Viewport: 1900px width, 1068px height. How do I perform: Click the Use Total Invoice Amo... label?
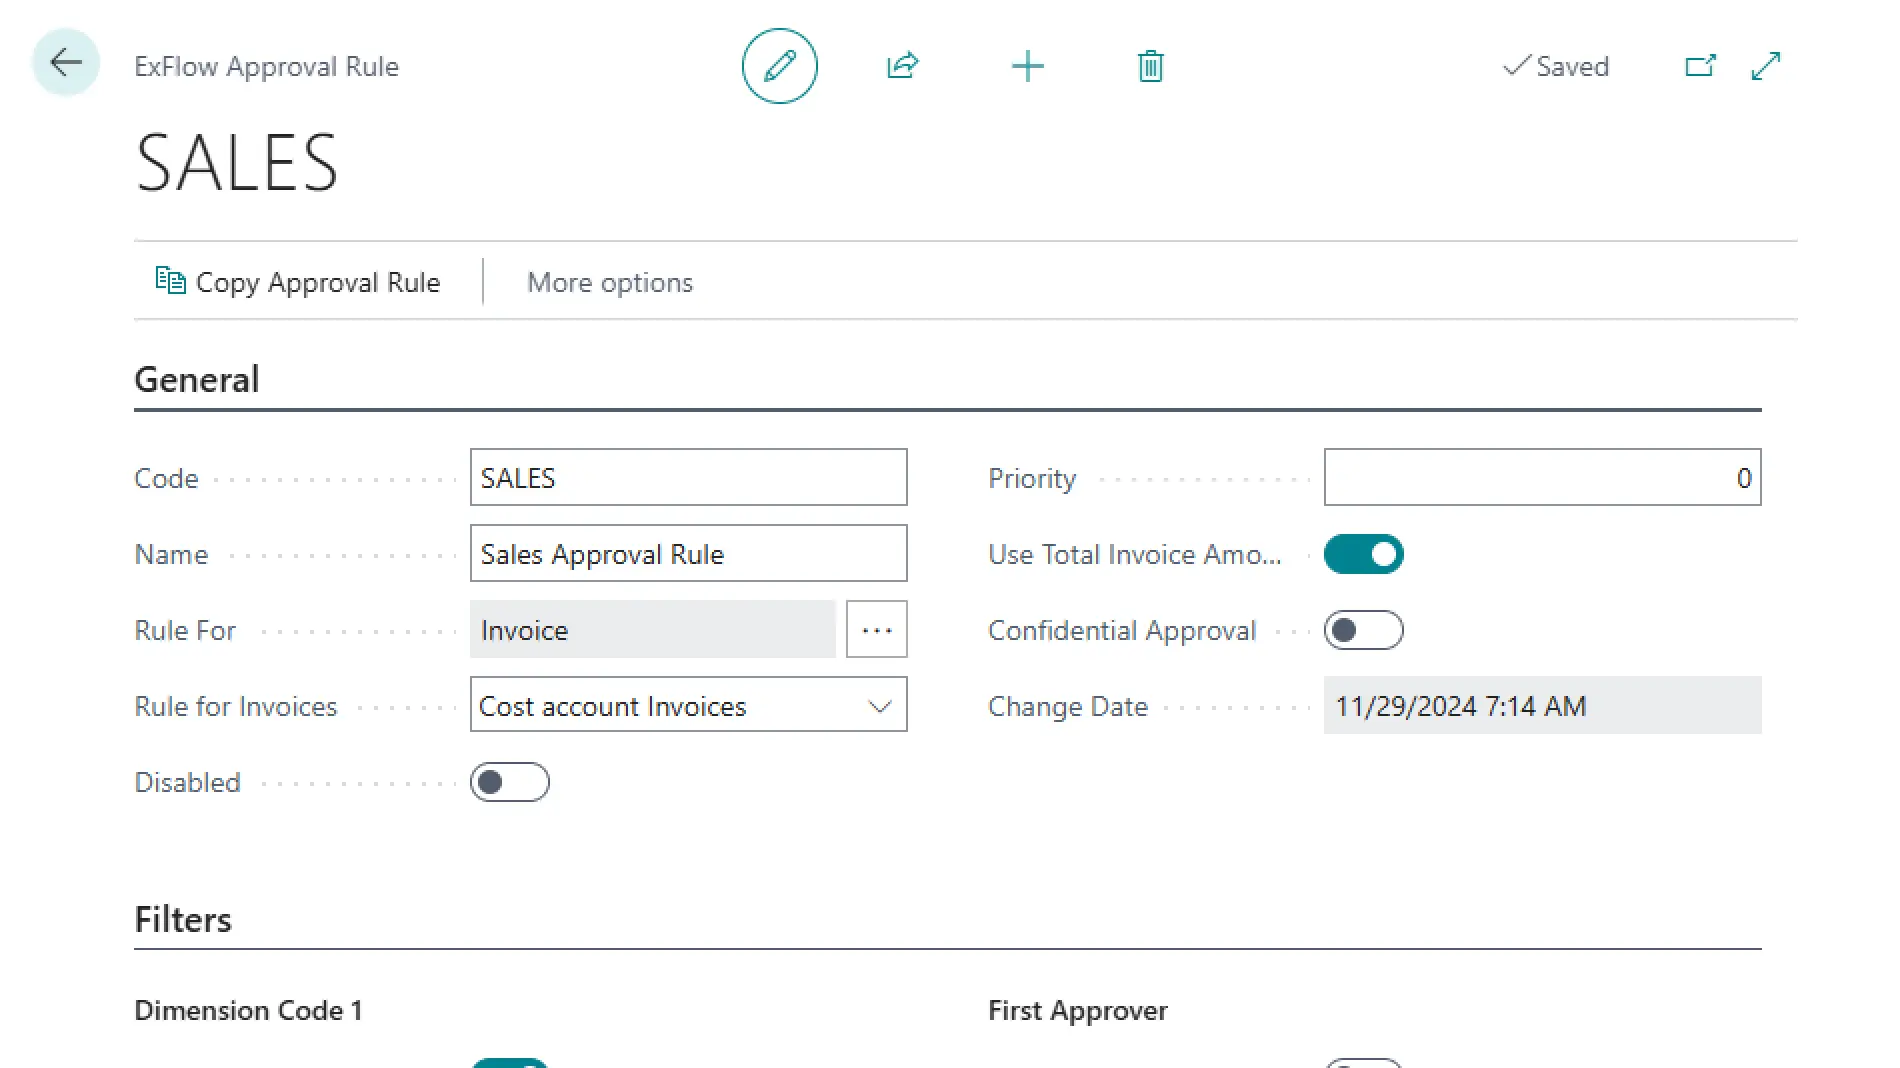tap(1135, 554)
